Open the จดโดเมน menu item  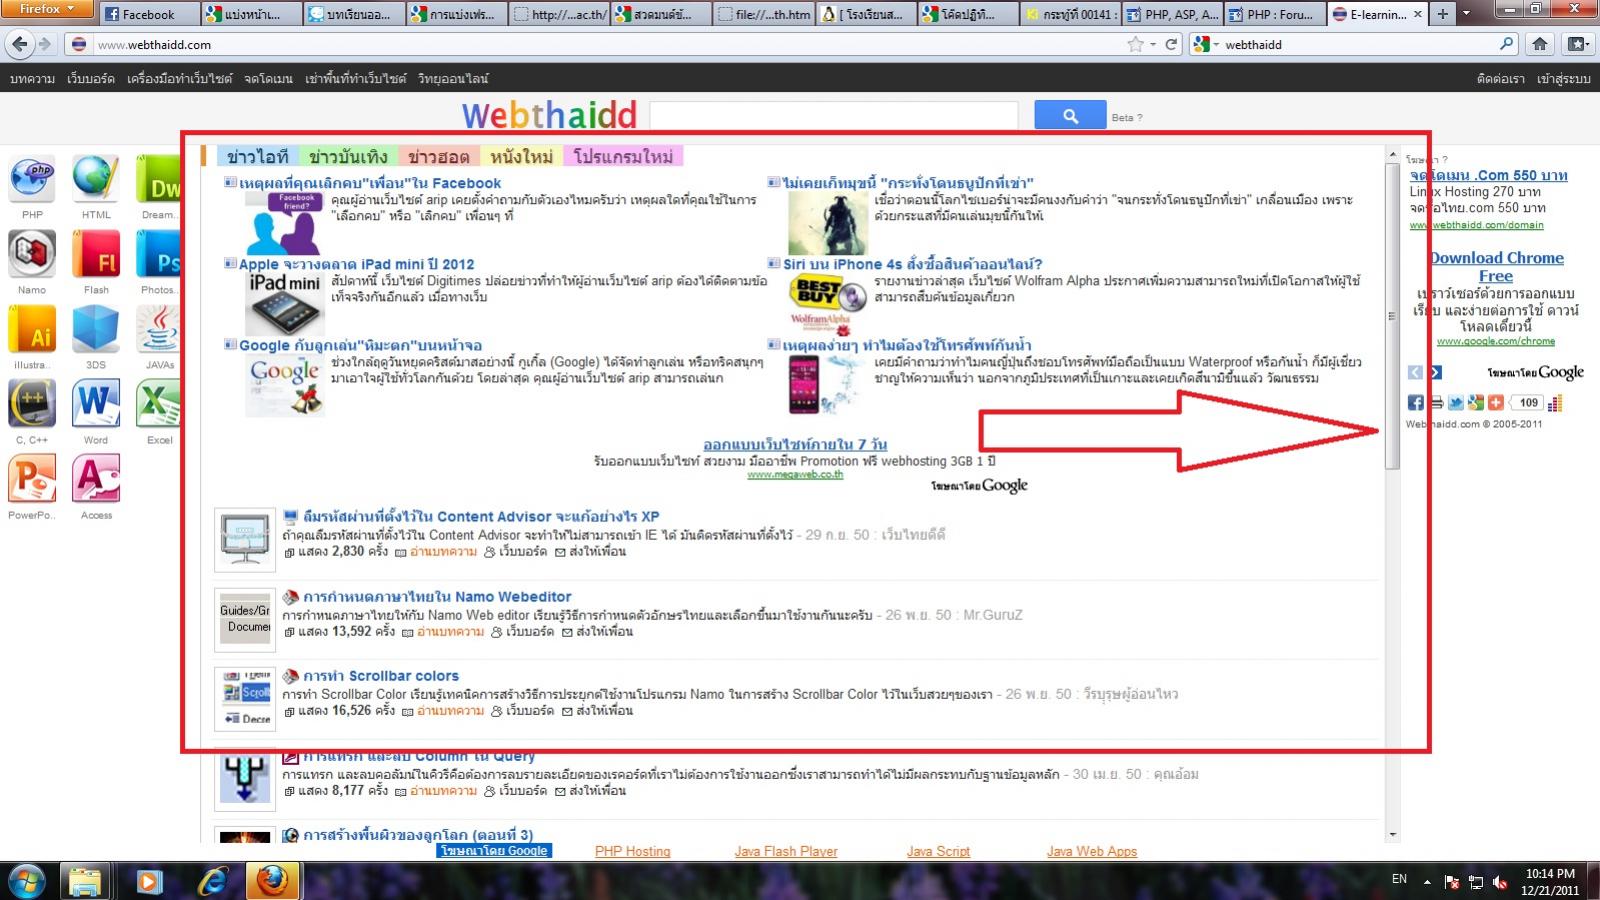click(x=268, y=78)
